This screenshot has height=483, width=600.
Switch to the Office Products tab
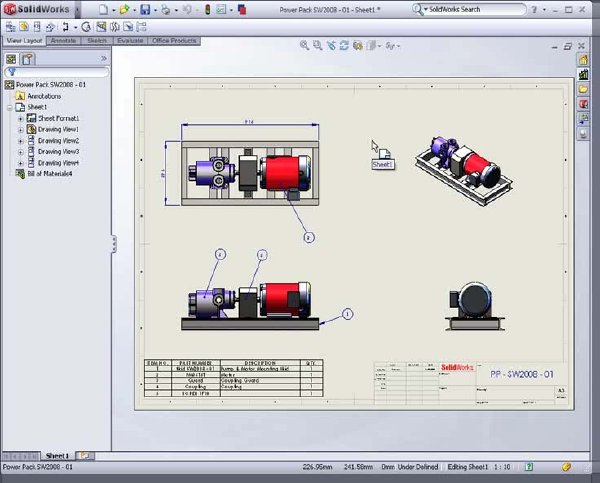(174, 41)
